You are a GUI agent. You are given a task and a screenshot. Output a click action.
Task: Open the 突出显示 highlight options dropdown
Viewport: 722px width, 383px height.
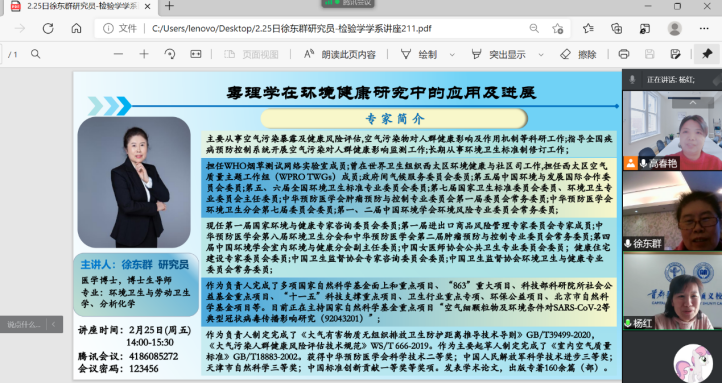tap(541, 55)
